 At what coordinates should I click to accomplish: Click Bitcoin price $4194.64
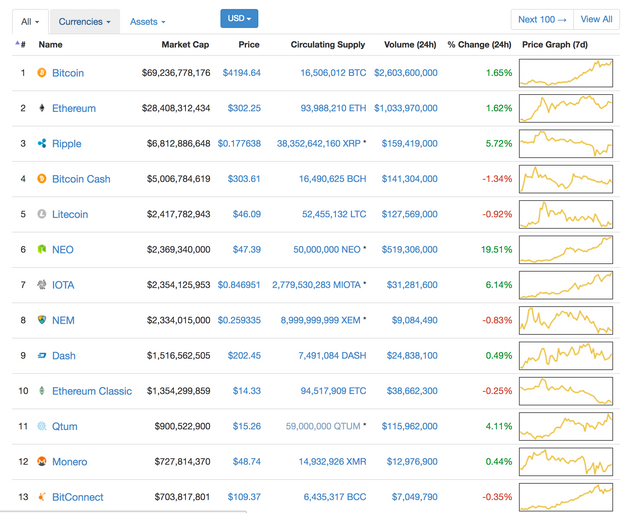coord(242,73)
